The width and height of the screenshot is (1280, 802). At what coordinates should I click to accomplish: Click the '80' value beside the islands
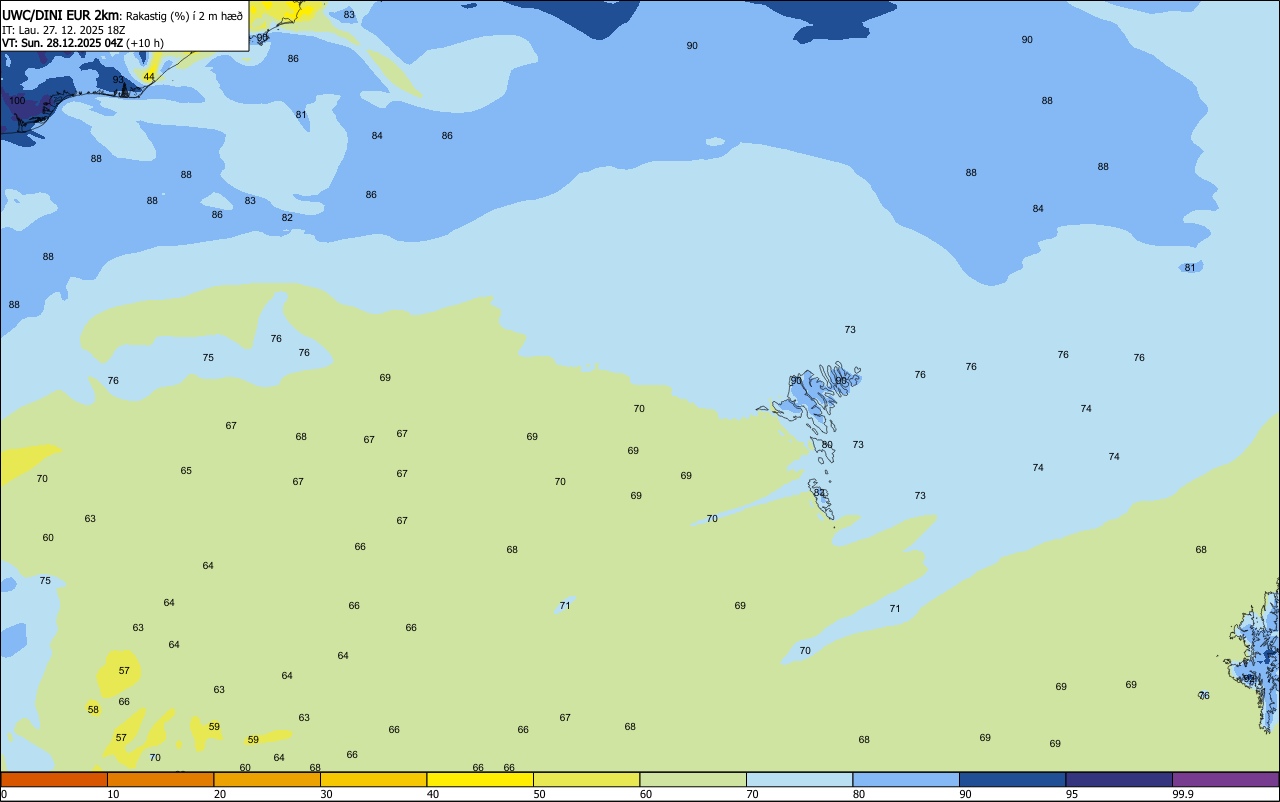click(x=827, y=445)
